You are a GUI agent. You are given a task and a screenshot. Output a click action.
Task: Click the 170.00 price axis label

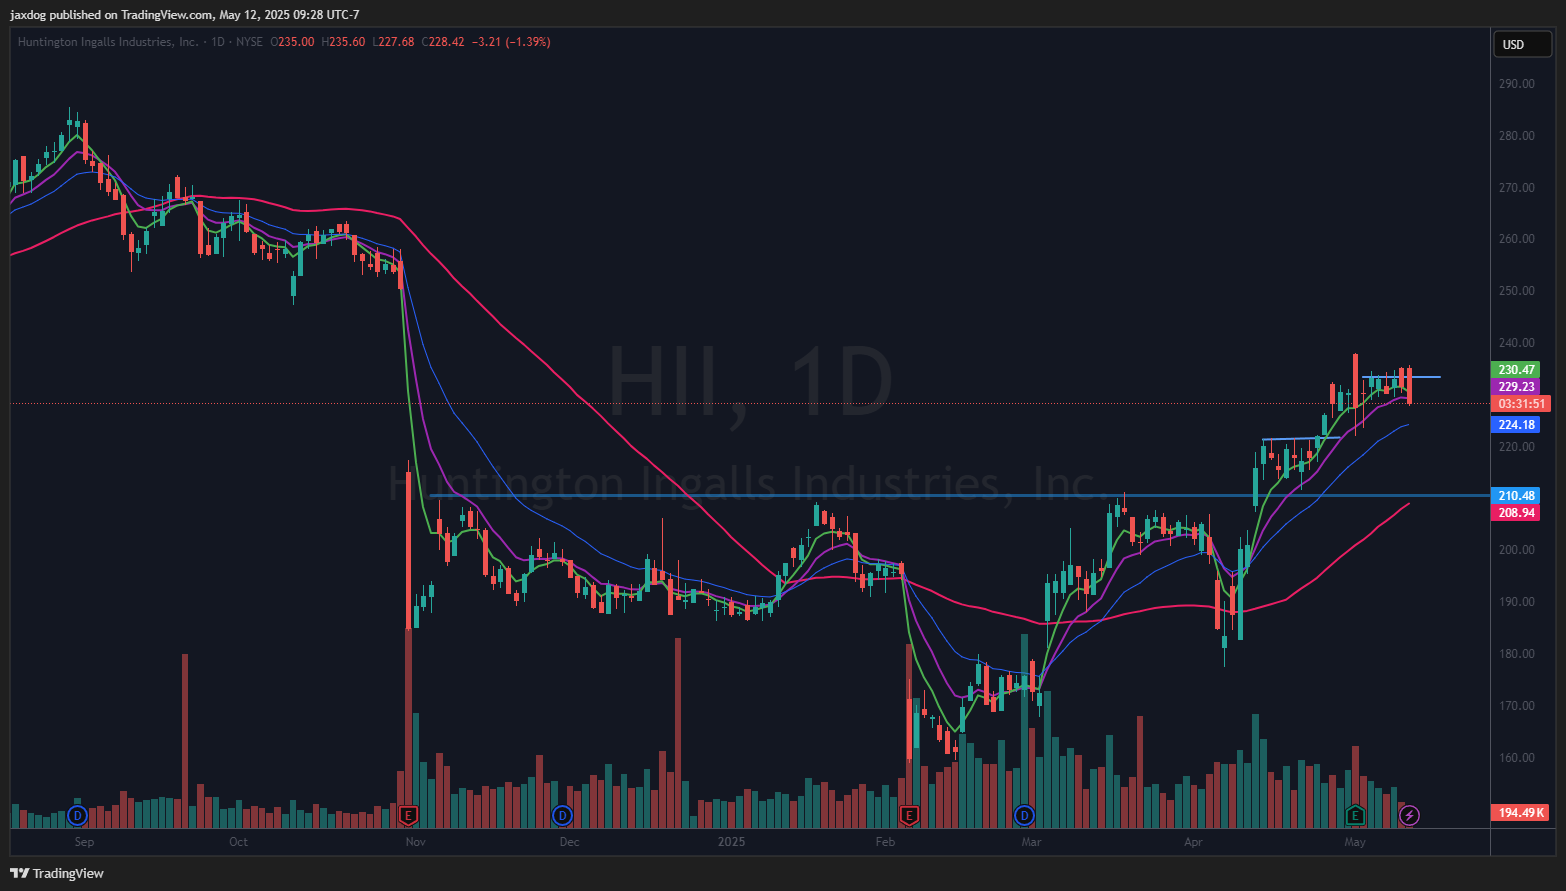(x=1516, y=706)
